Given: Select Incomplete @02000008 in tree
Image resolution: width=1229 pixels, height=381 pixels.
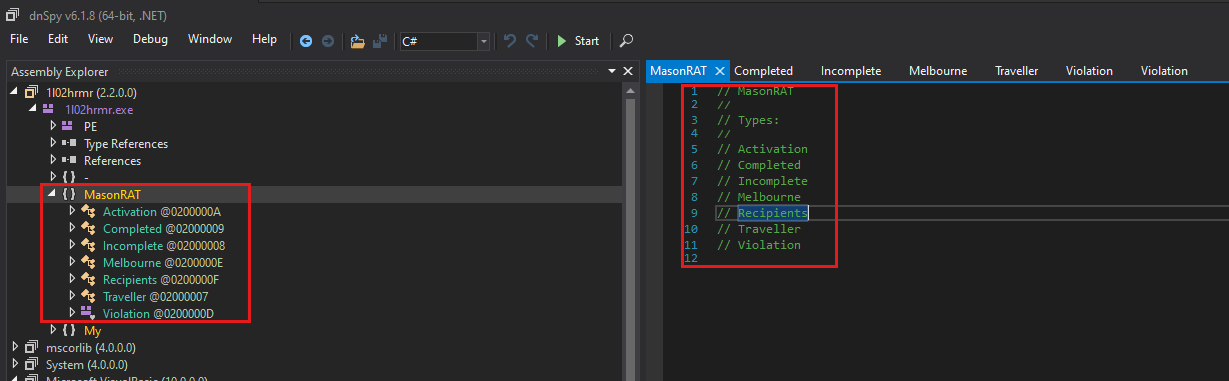Looking at the screenshot, I should (163, 245).
